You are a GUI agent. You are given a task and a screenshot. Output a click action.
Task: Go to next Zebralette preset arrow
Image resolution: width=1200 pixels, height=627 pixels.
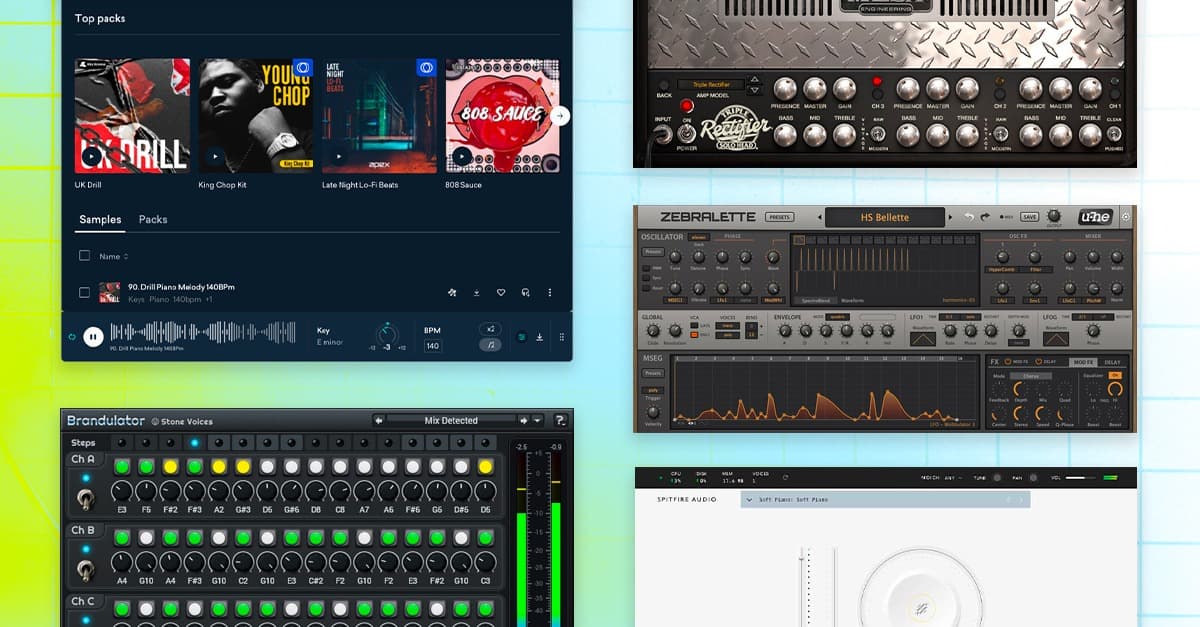[950, 217]
